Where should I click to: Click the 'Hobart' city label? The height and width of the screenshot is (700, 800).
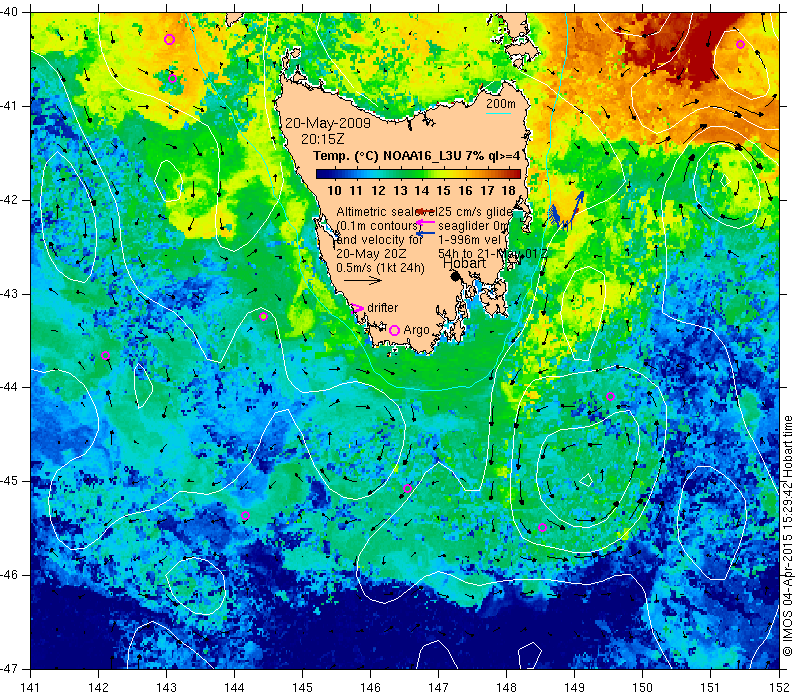(x=464, y=263)
